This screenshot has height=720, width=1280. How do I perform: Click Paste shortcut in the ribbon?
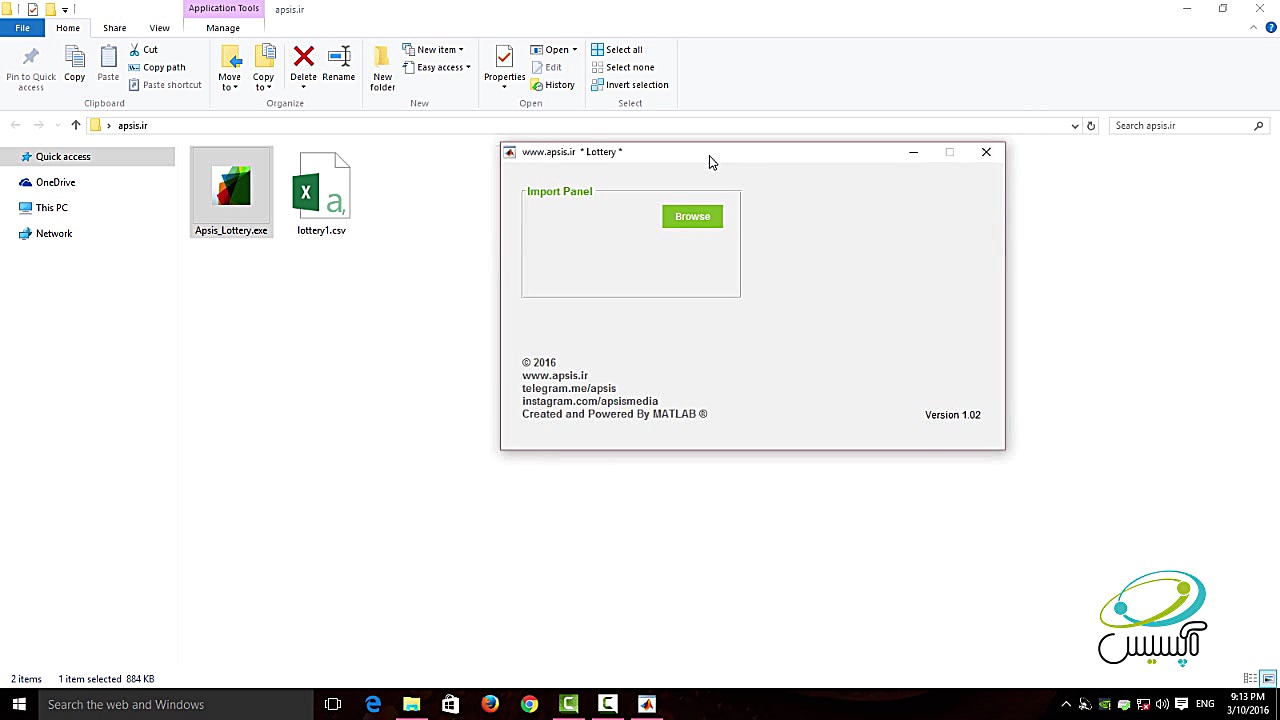pos(165,85)
